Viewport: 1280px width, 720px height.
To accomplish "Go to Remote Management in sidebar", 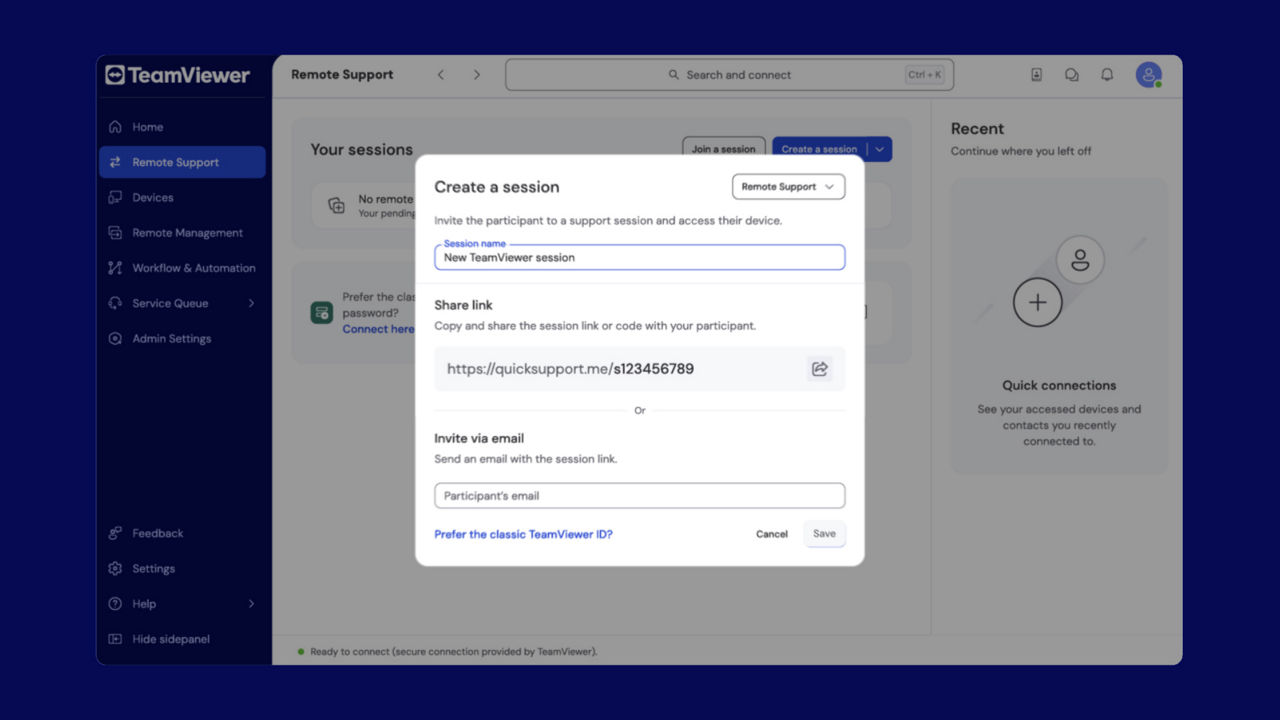I will click(x=182, y=233).
